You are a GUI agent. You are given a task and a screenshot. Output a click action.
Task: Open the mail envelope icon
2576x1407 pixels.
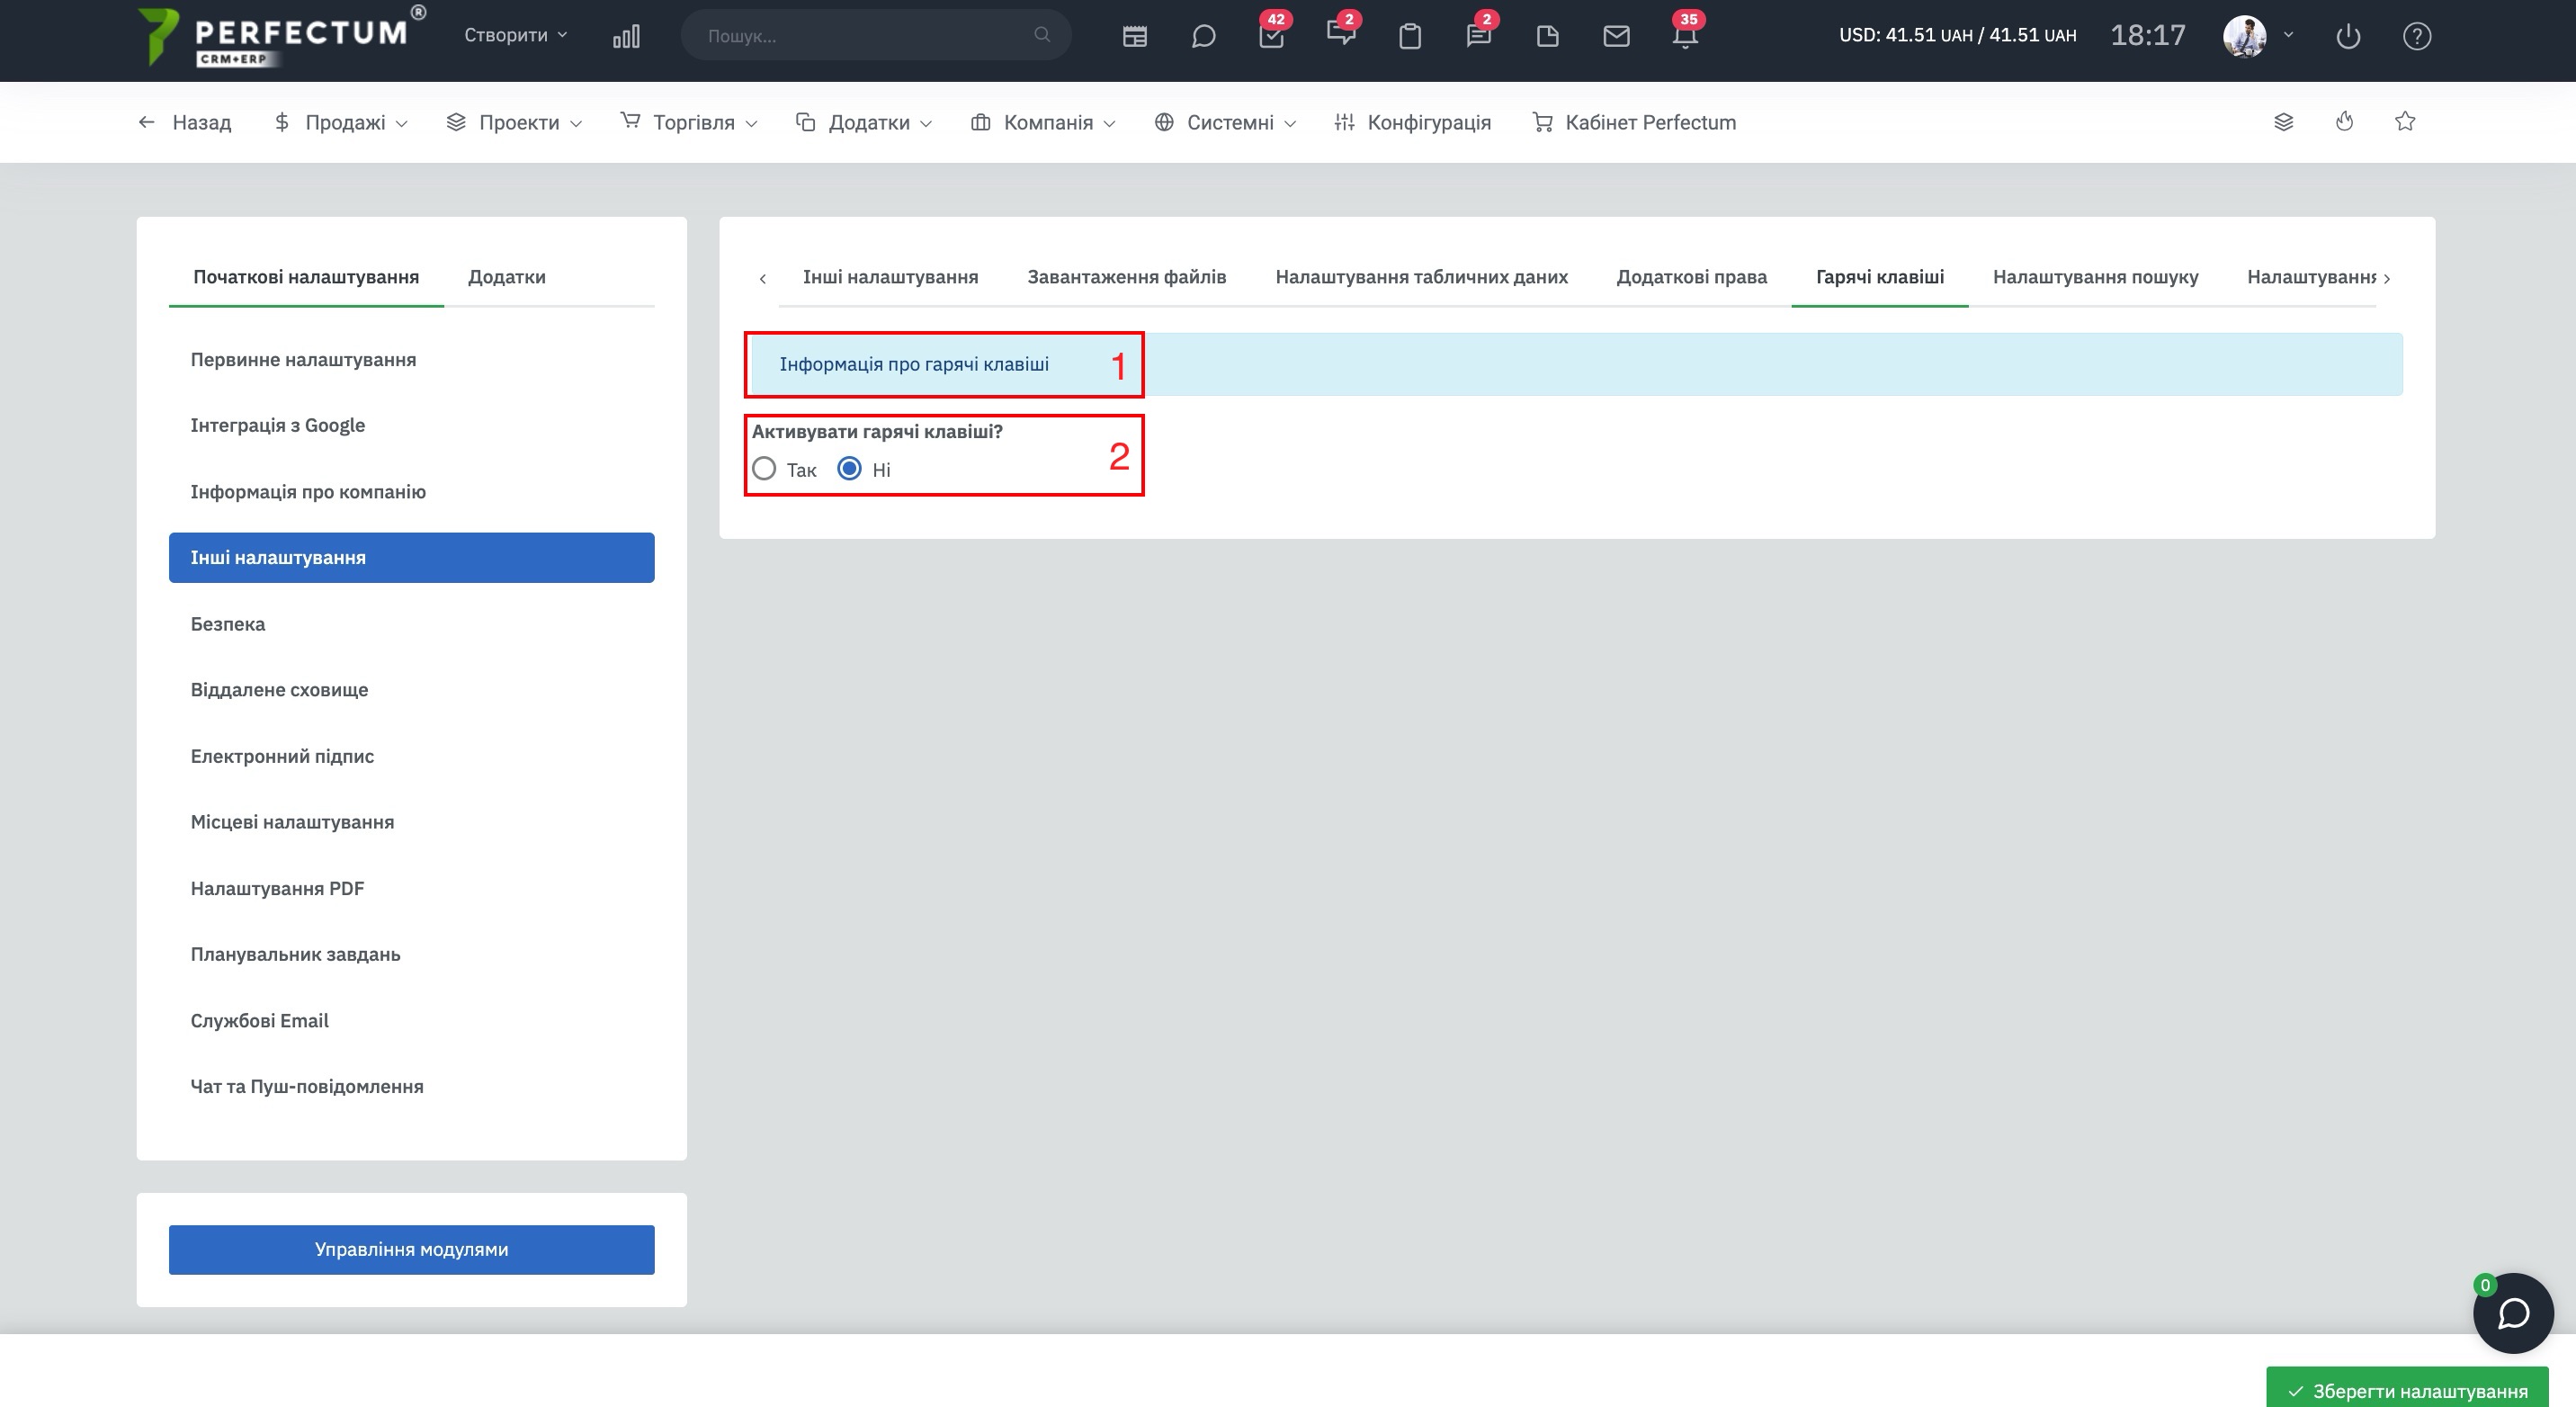(x=1616, y=37)
